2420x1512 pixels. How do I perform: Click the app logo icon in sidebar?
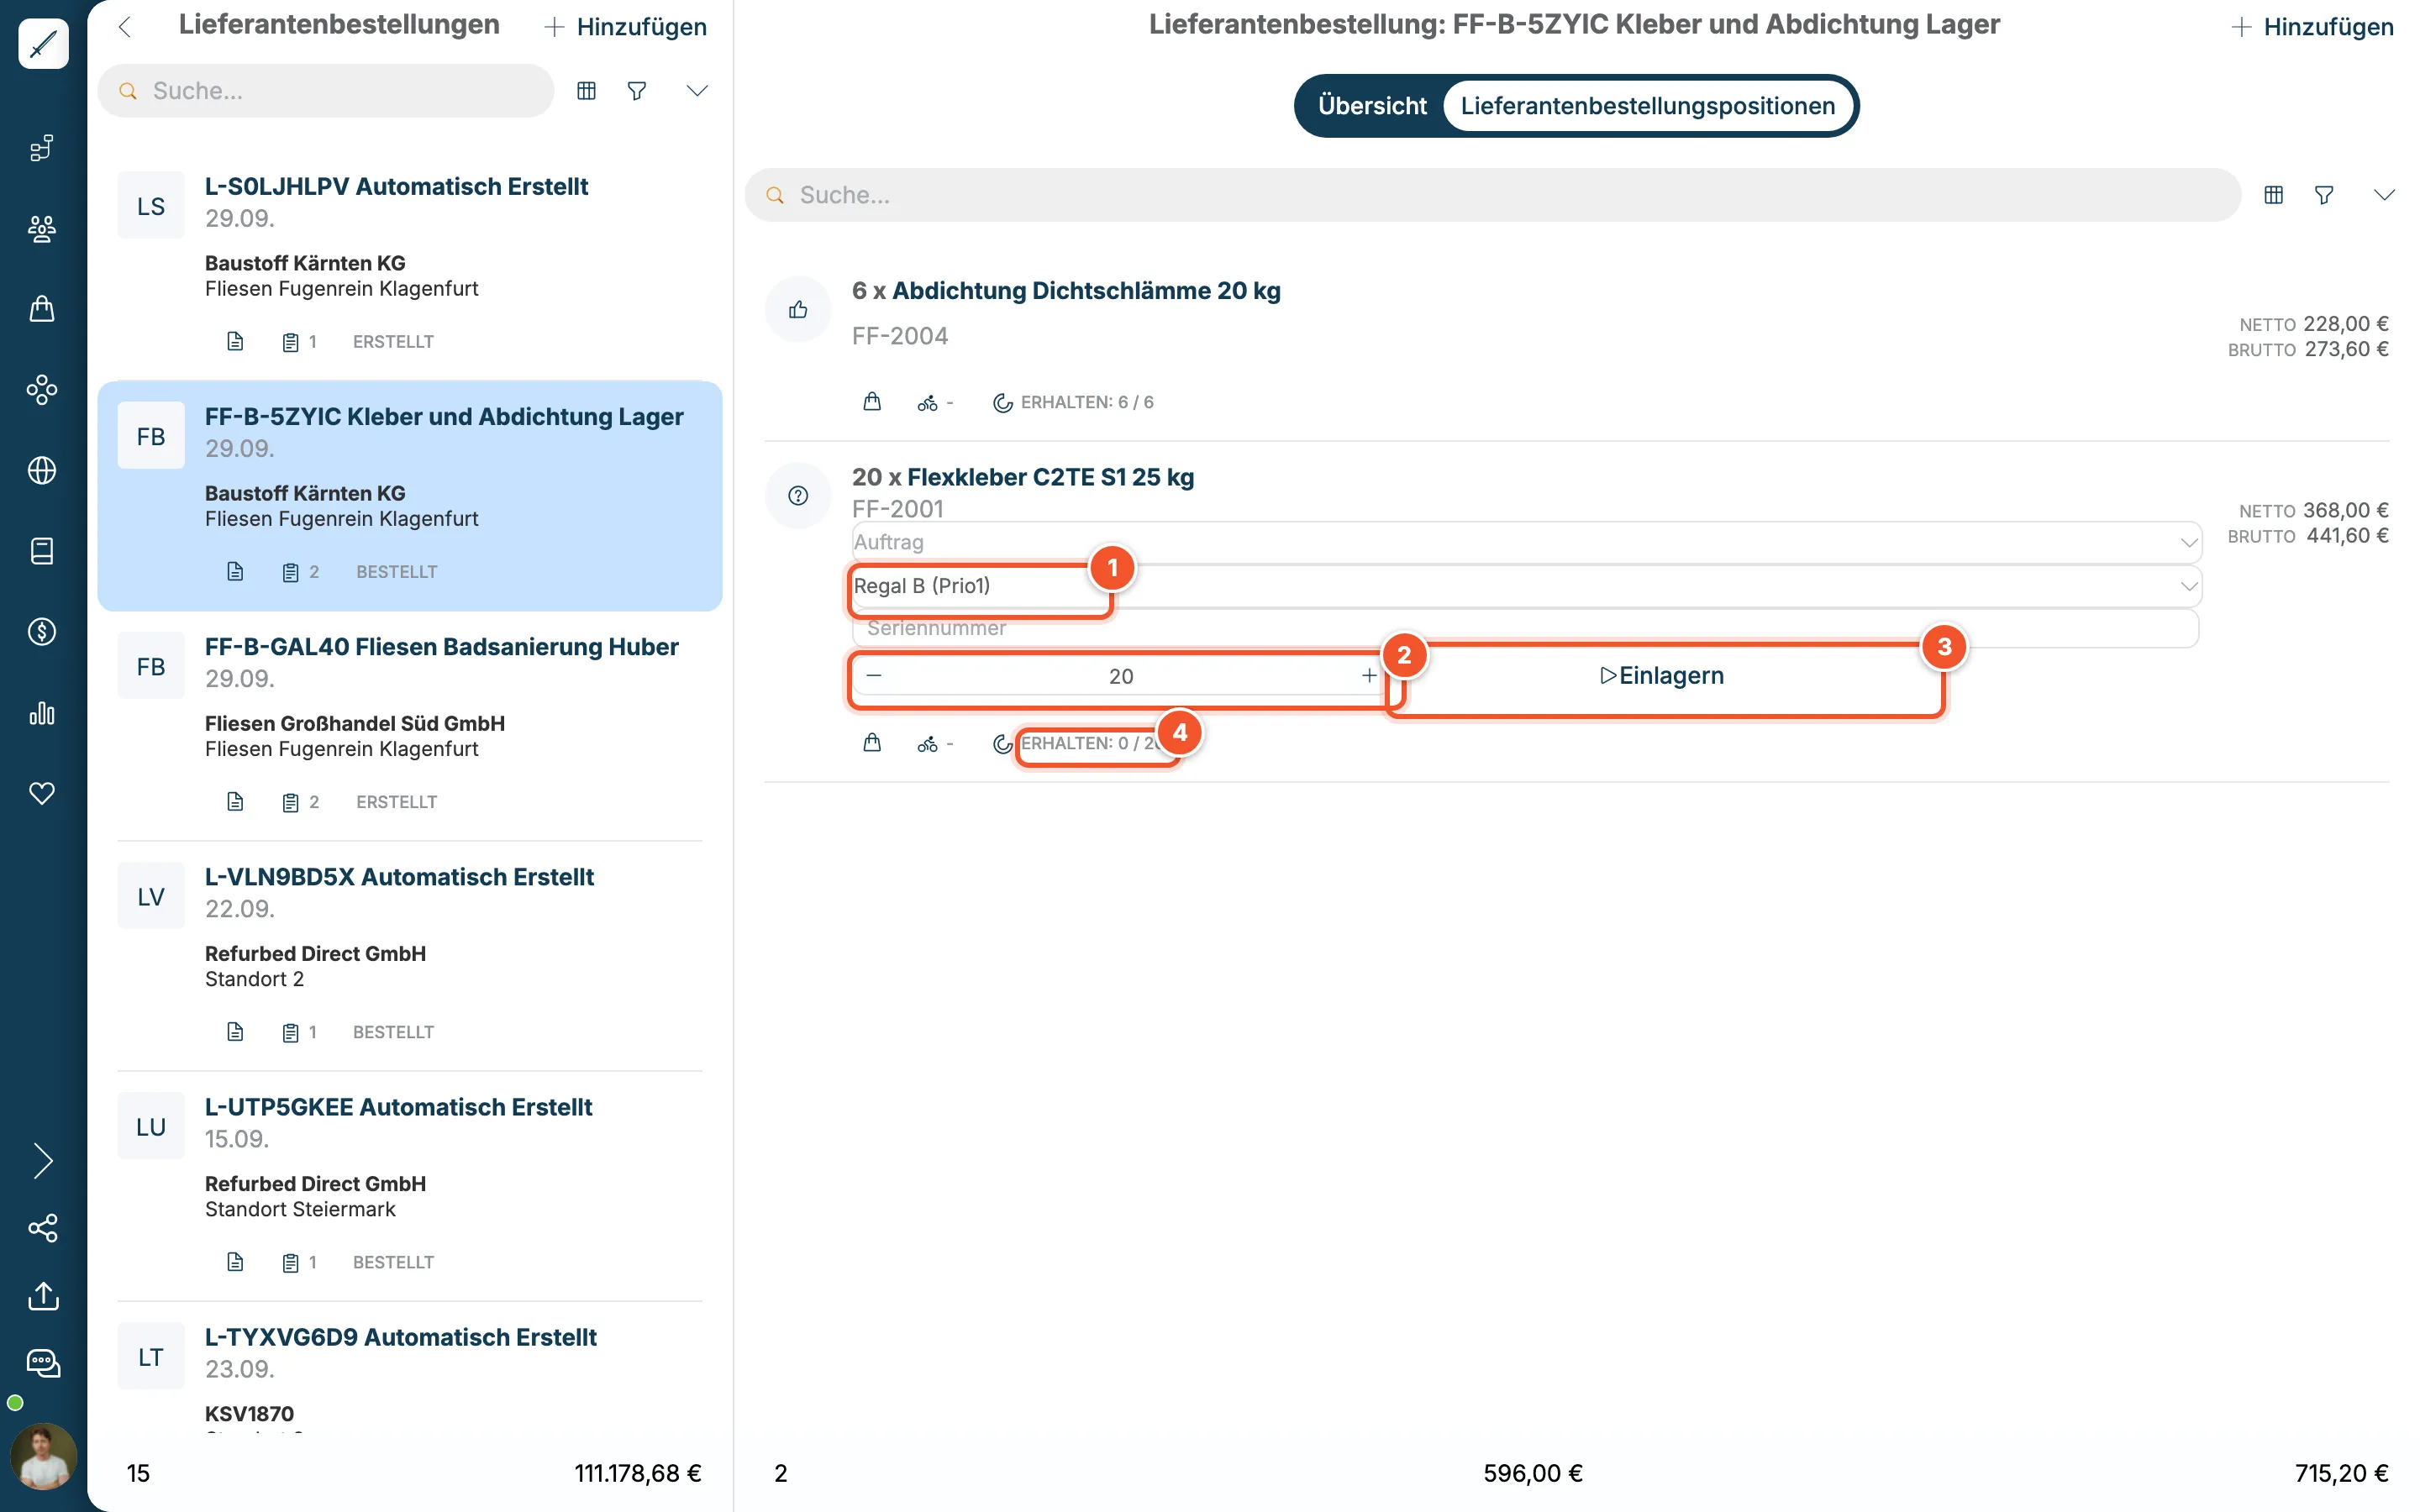tap(43, 44)
